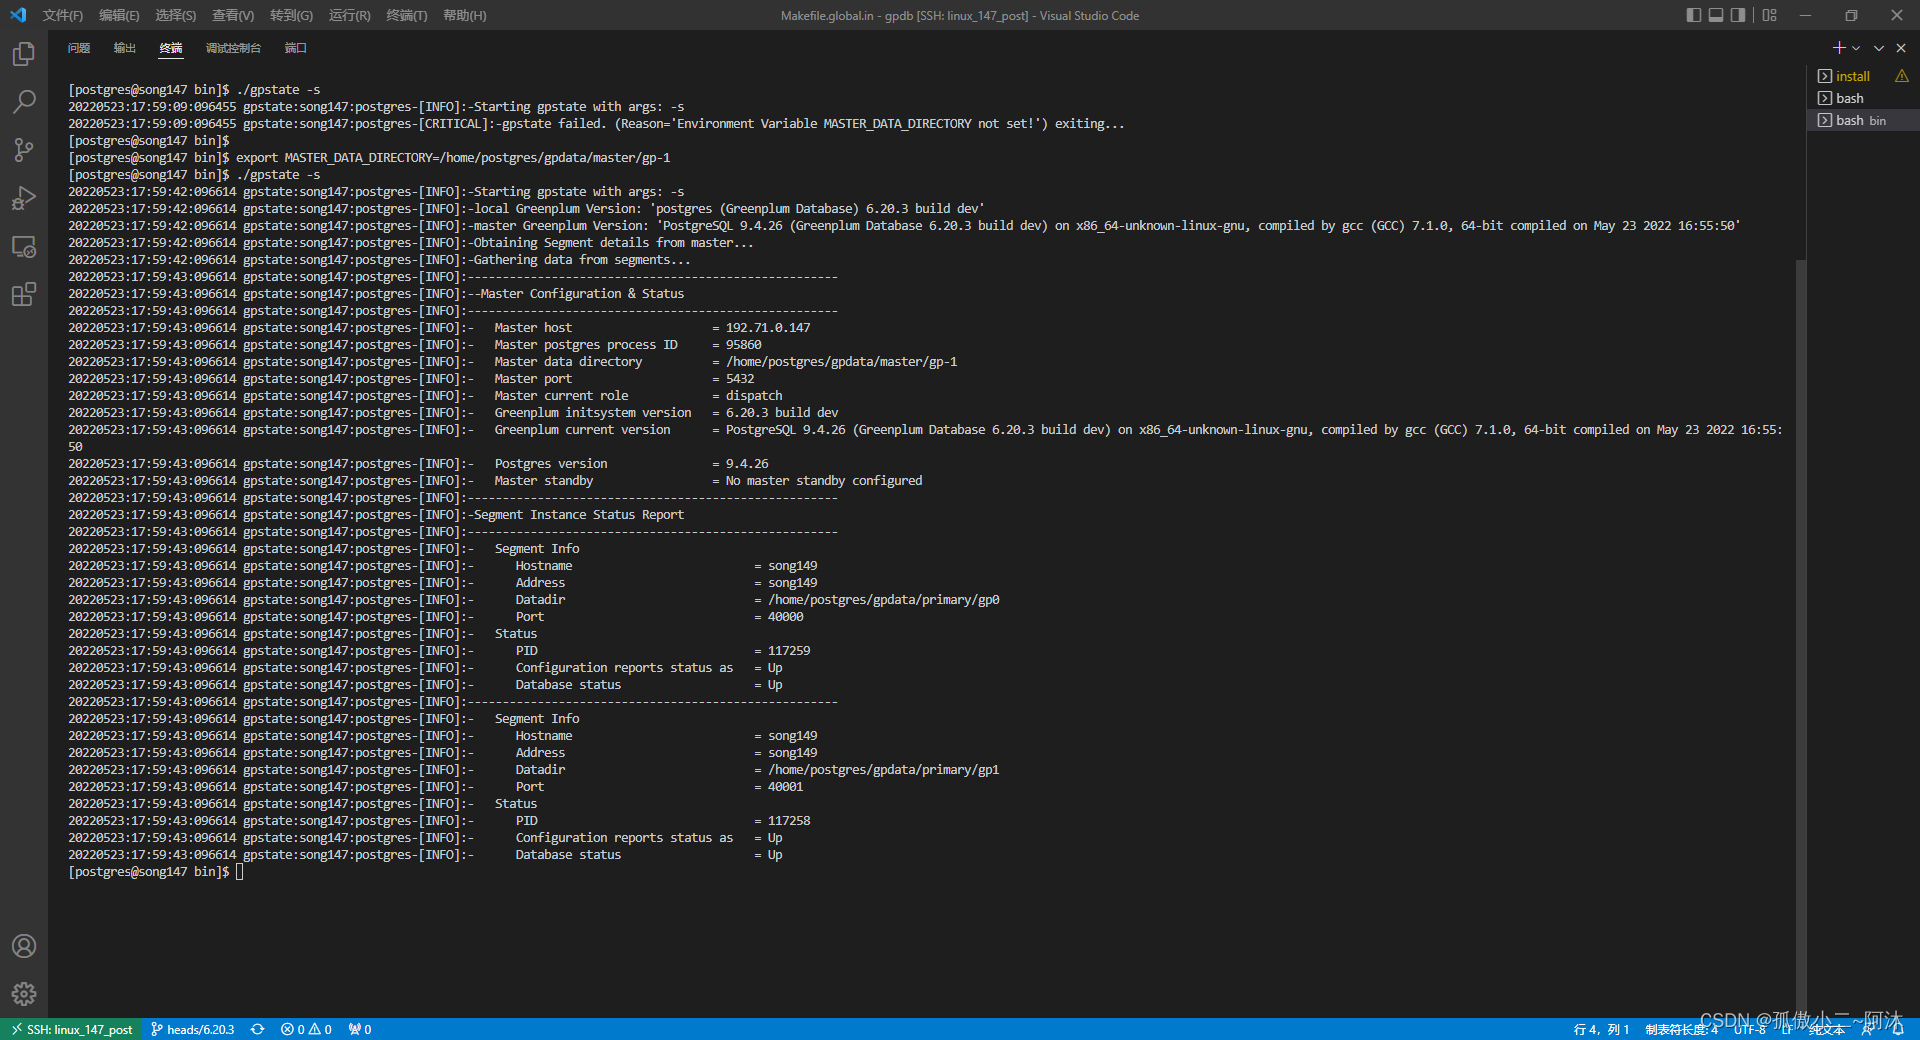
Task: Click the panel chevron next to close
Action: (1879, 48)
